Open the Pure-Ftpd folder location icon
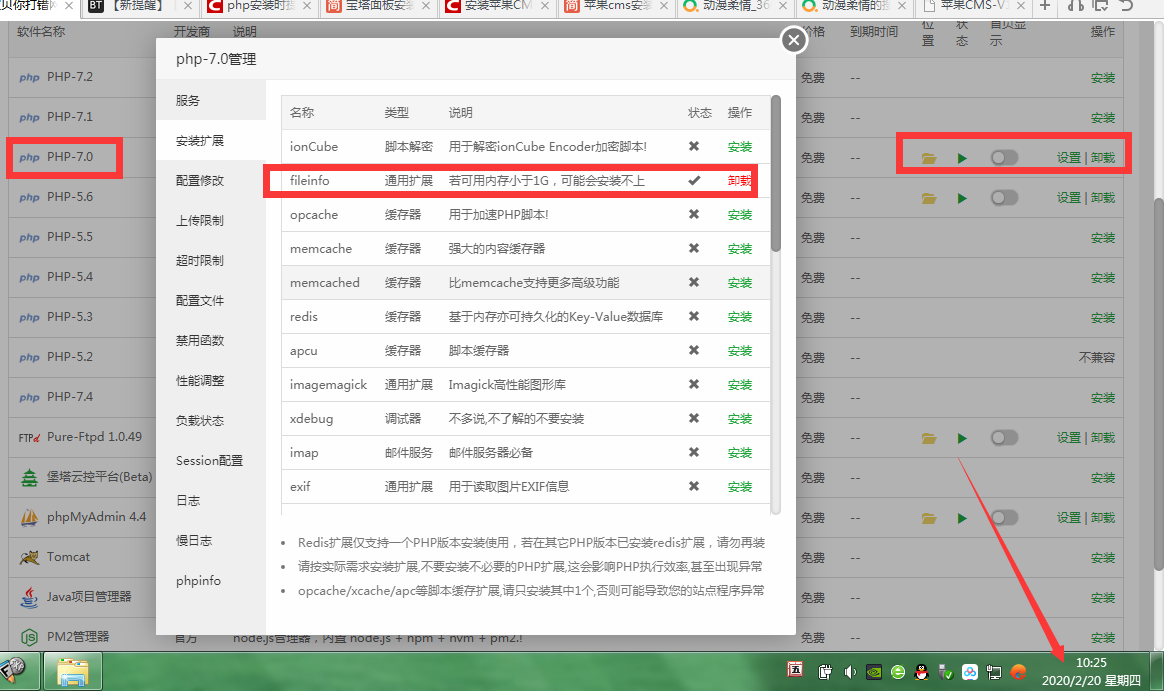The width and height of the screenshot is (1164, 691). point(929,438)
